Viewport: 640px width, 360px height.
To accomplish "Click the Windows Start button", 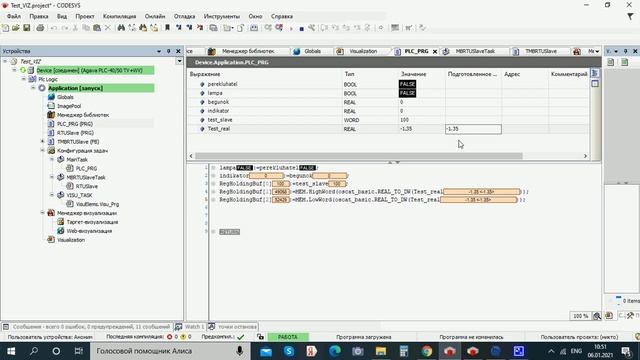I will point(11,351).
